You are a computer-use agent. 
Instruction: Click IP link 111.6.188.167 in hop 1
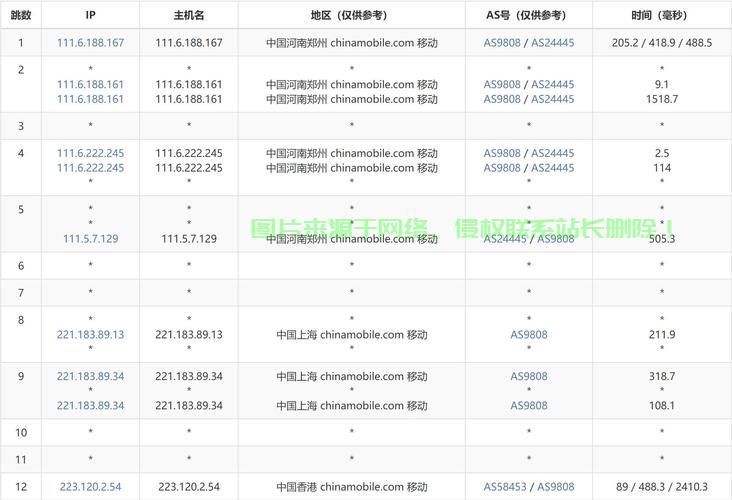[x=90, y=43]
